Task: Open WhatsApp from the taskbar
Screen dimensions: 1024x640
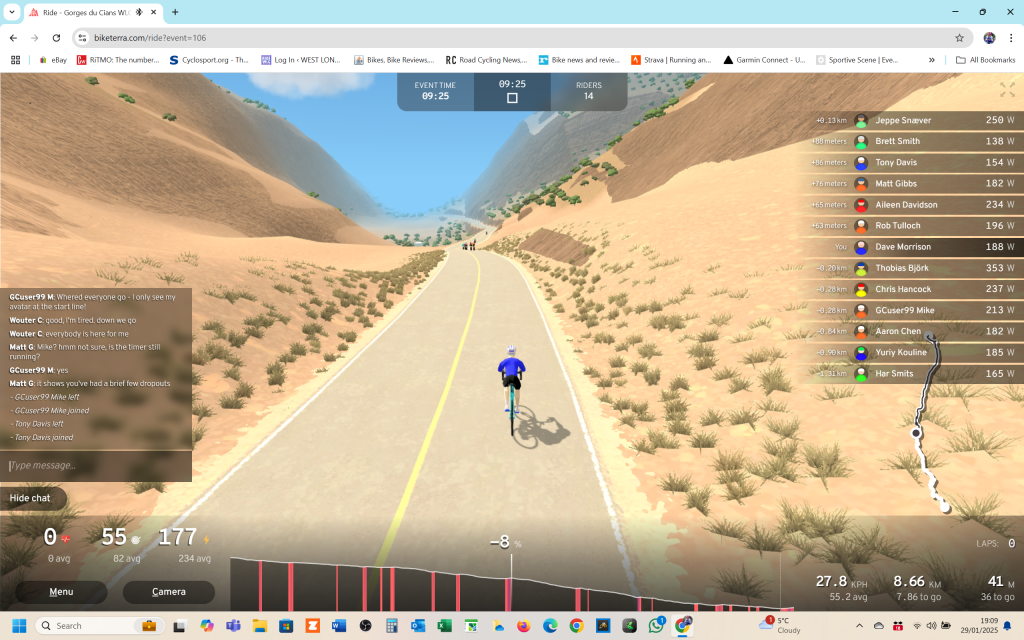Action: click(656, 625)
